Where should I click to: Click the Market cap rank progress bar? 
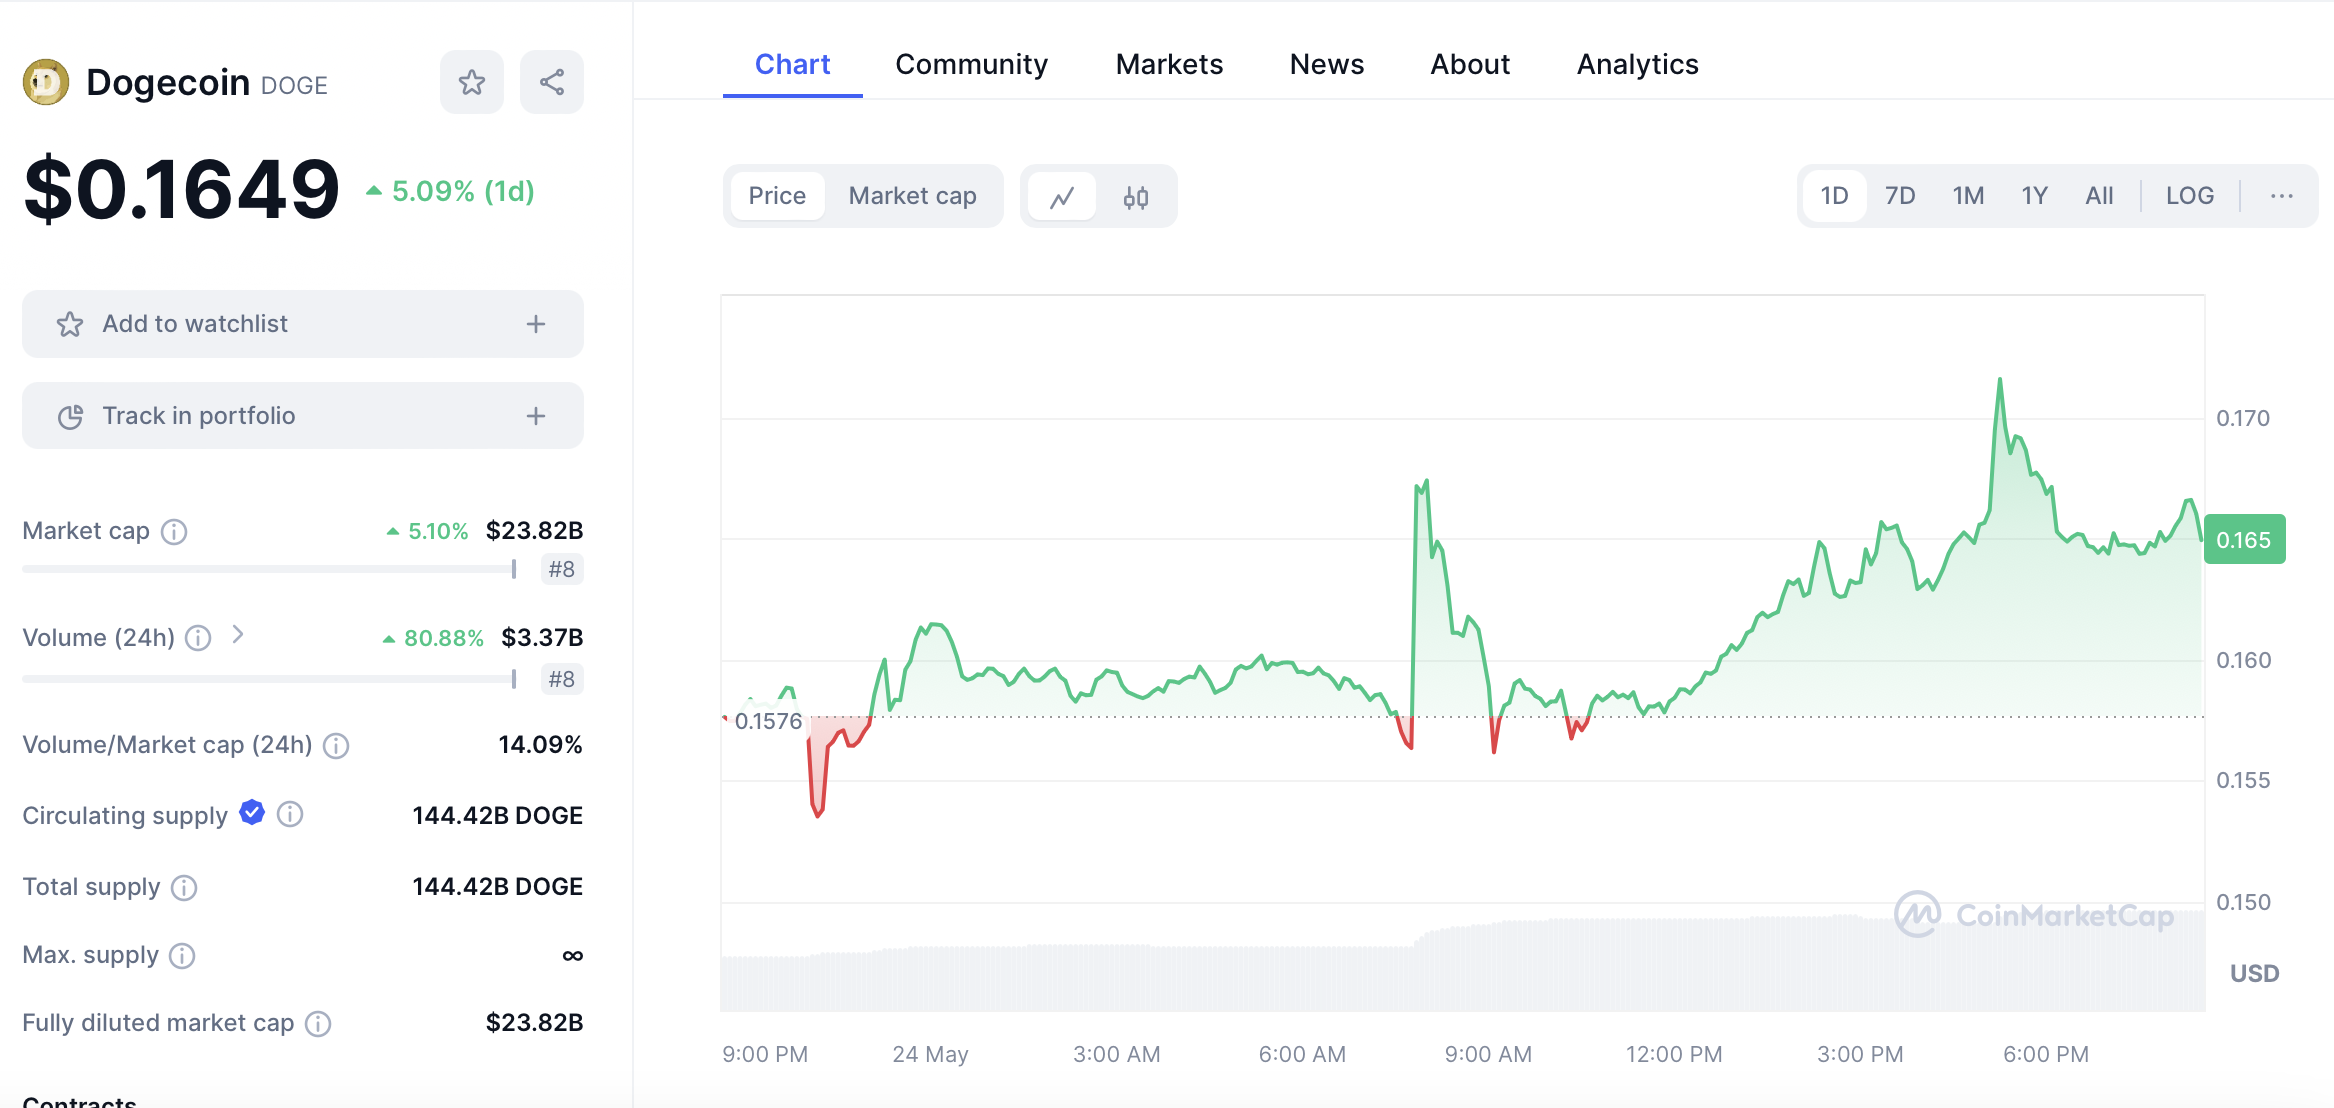(x=268, y=569)
